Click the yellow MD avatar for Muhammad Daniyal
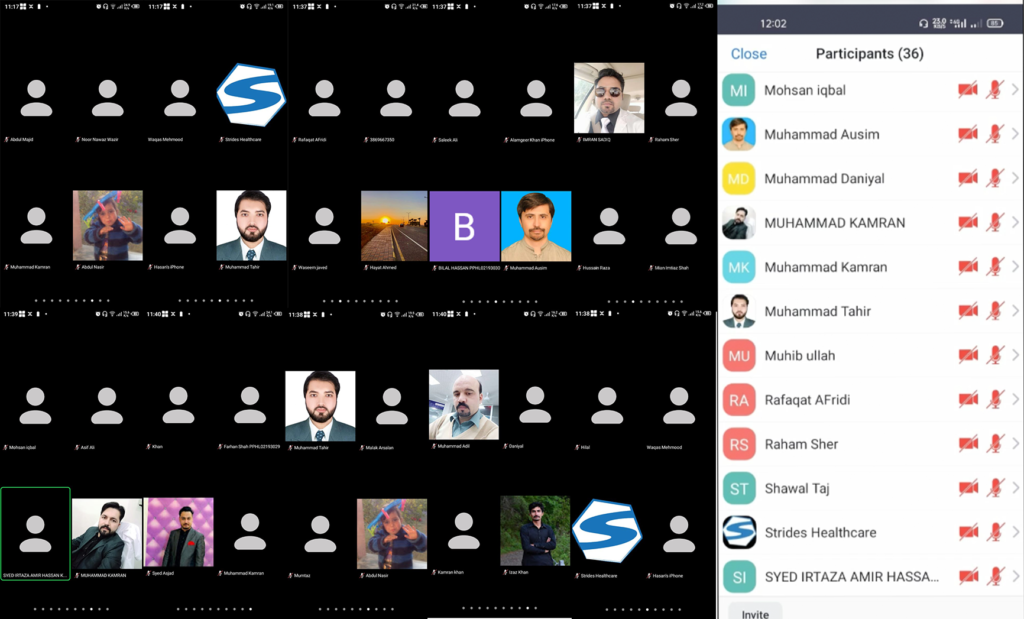Viewport: 1024px width, 619px height. point(738,179)
